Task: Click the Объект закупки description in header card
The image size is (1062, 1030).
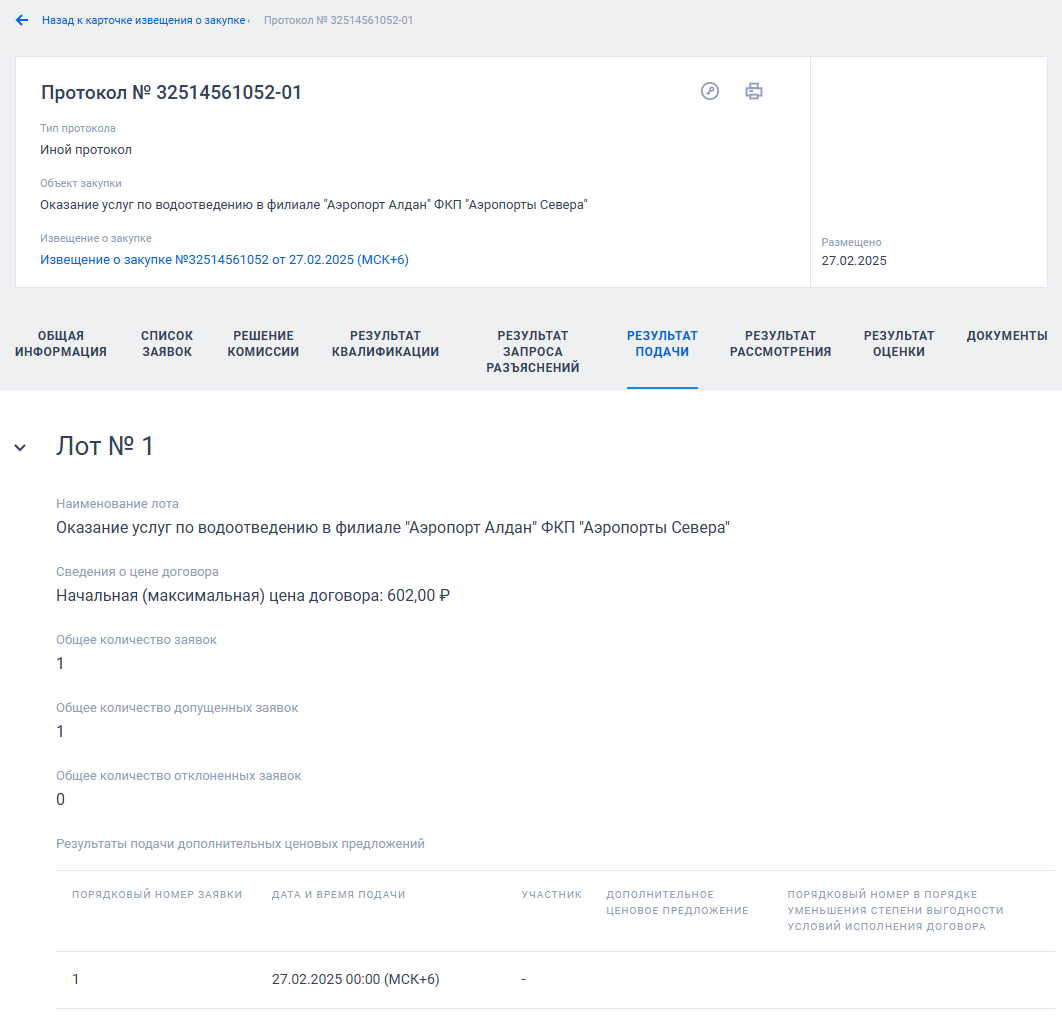Action: [x=314, y=205]
